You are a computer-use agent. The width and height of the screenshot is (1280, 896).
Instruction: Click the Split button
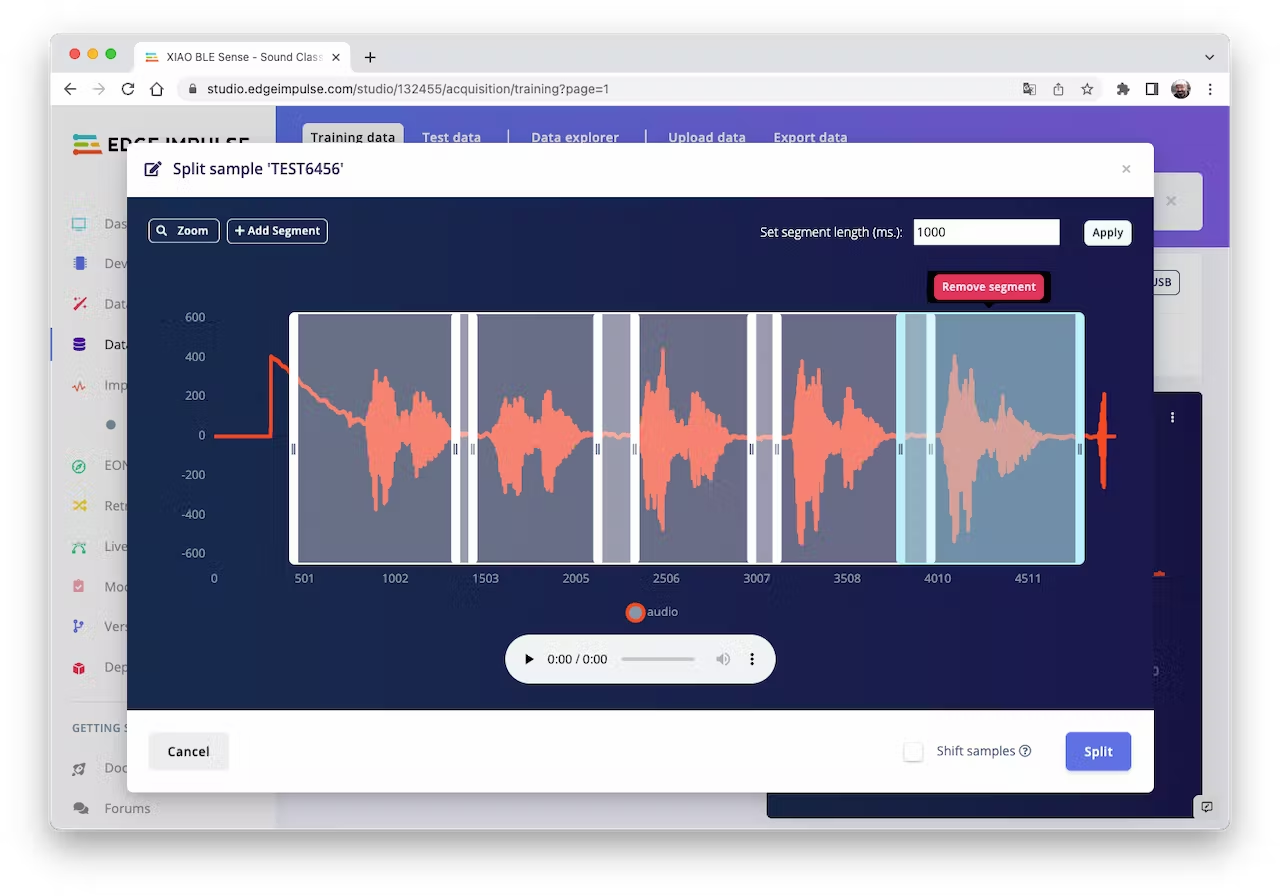[1098, 752]
